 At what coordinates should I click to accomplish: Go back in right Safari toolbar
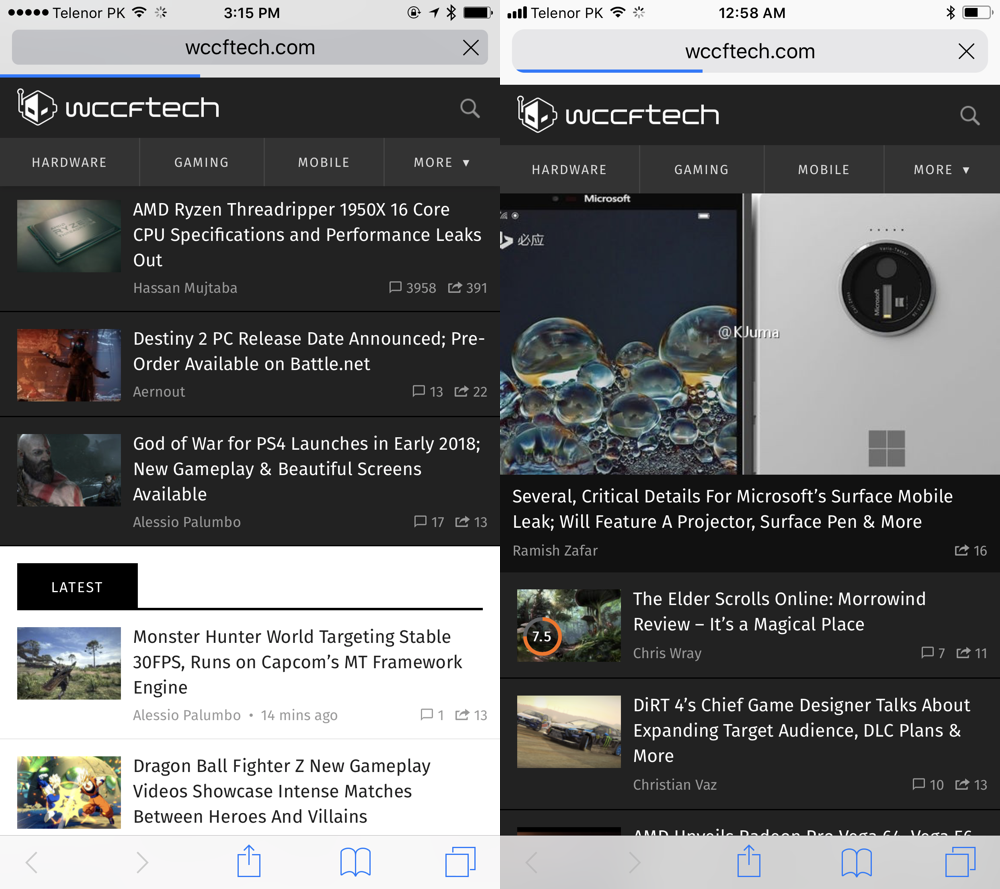[532, 862]
